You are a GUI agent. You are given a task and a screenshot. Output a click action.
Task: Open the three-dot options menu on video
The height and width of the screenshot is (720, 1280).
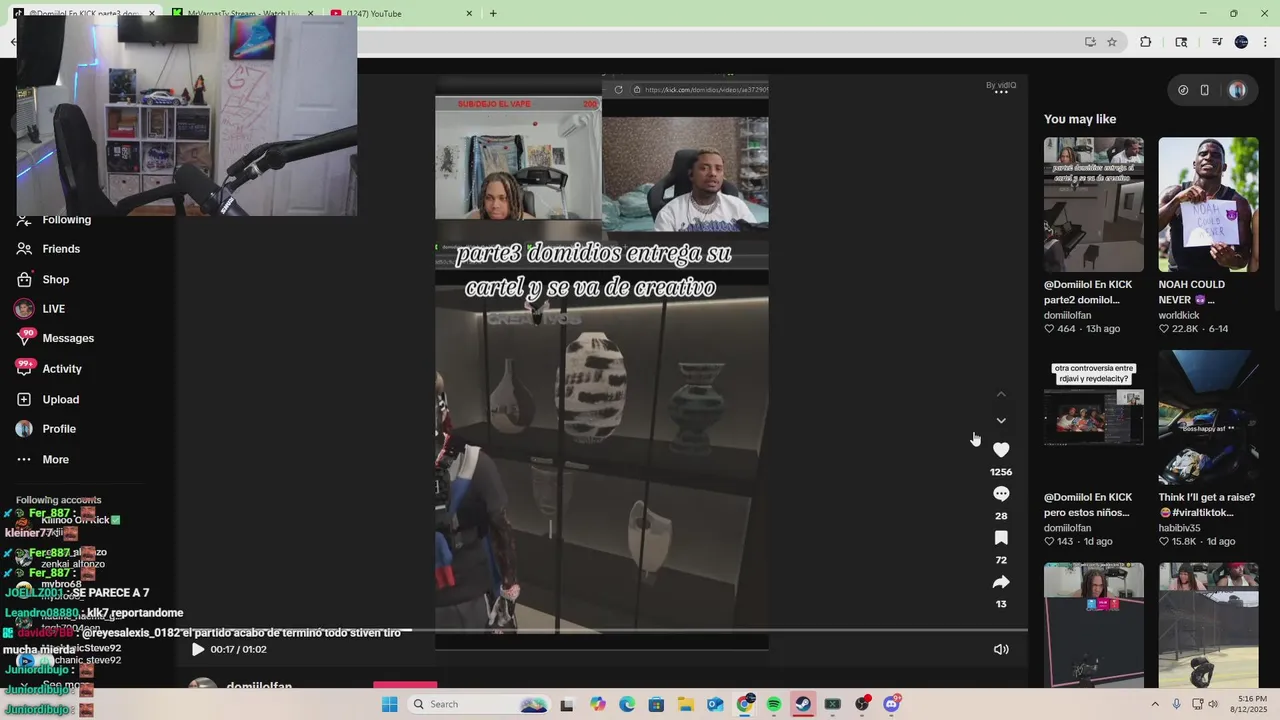click(x=1001, y=92)
